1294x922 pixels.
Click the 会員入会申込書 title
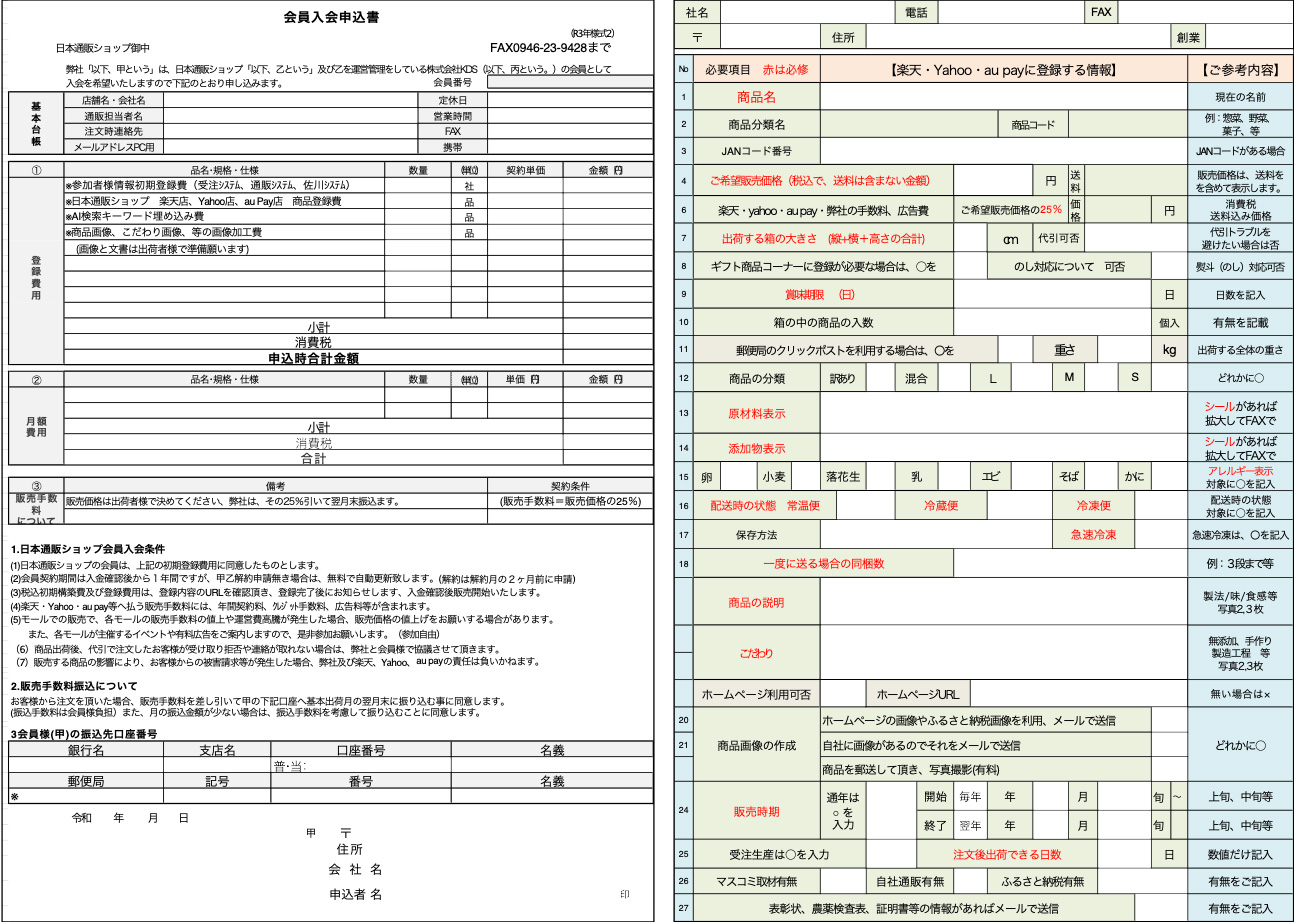tap(331, 17)
